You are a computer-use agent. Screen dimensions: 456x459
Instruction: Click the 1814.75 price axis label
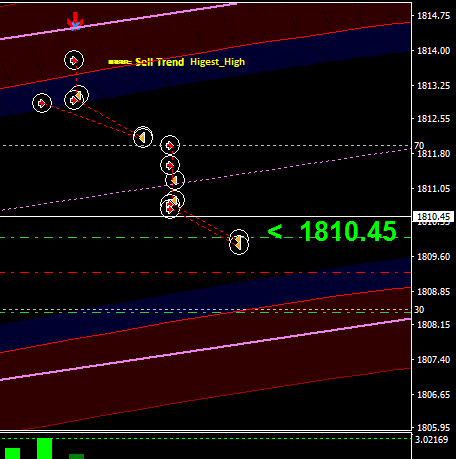[433, 16]
